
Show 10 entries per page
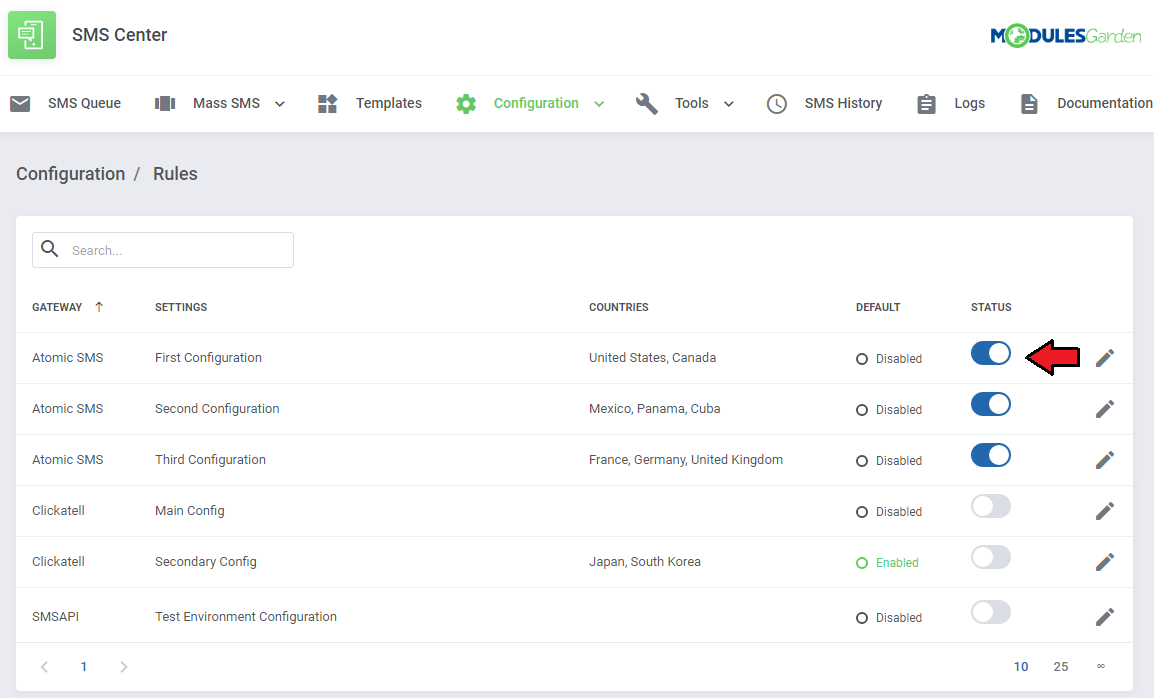[x=1021, y=666]
